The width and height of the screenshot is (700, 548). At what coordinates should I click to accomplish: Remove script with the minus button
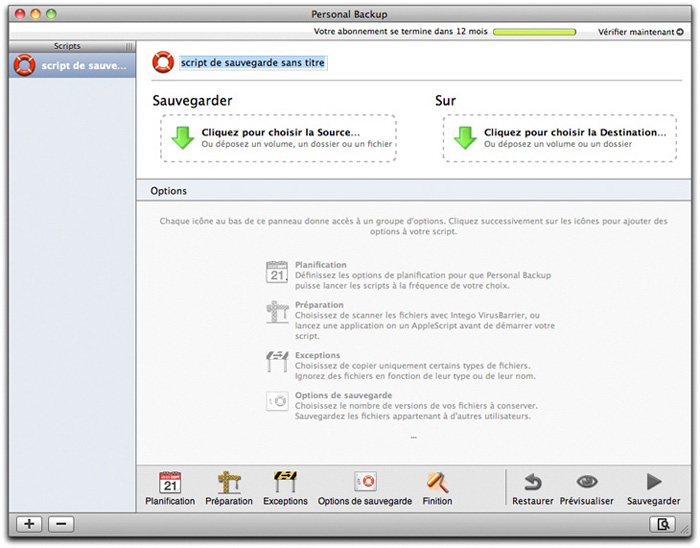click(x=61, y=524)
